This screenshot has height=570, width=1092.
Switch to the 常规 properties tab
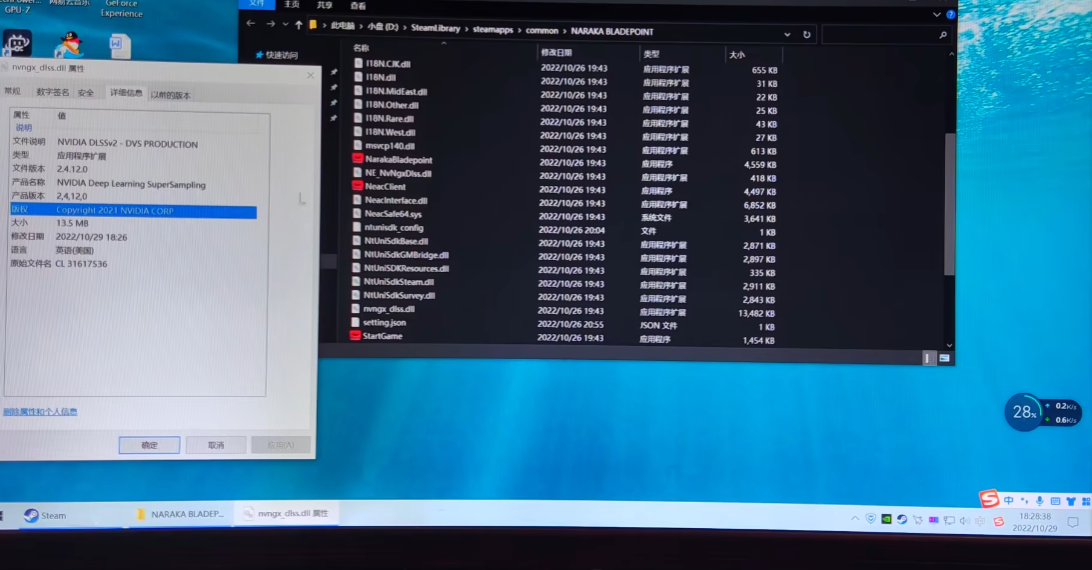pyautogui.click(x=13, y=91)
